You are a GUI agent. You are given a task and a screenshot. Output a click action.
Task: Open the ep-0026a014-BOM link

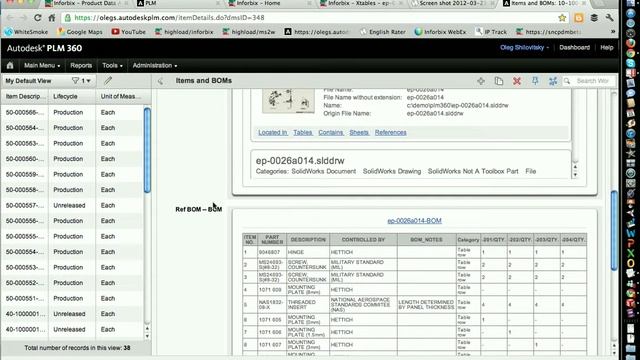point(414,220)
